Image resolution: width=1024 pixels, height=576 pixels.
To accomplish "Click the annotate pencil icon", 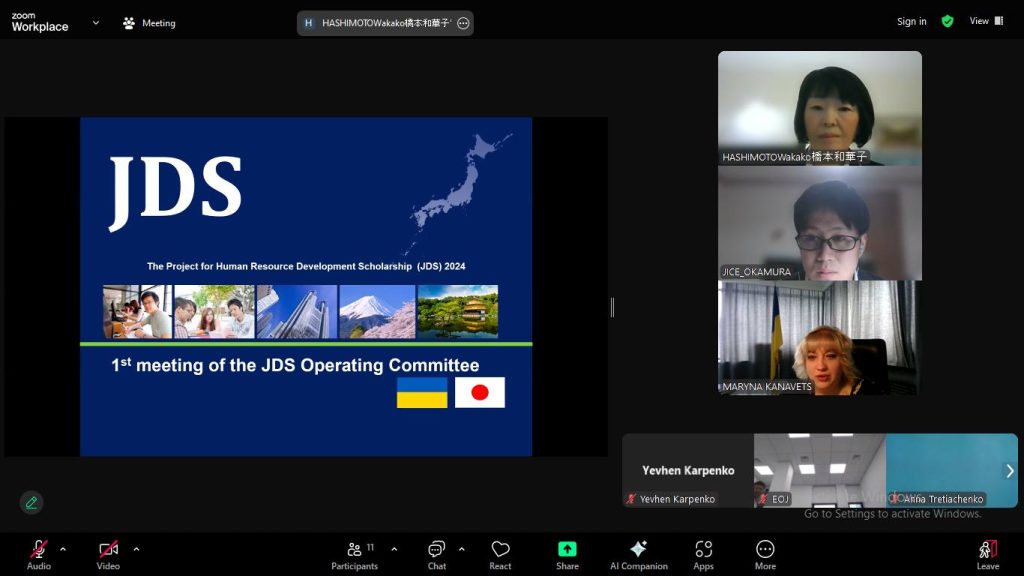I will [x=31, y=502].
